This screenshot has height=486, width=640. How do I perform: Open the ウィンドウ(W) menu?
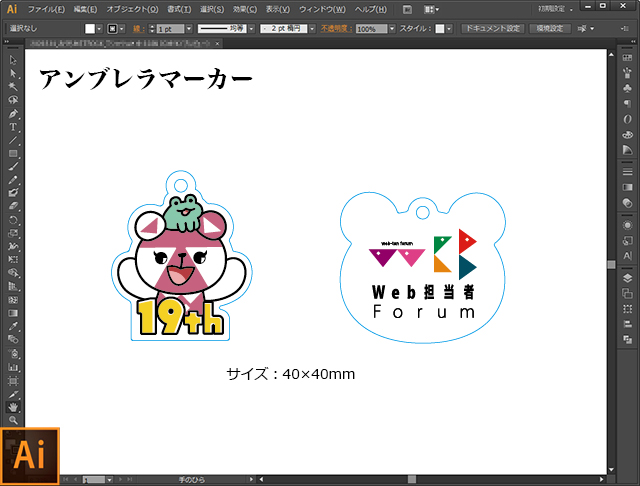pos(322,9)
